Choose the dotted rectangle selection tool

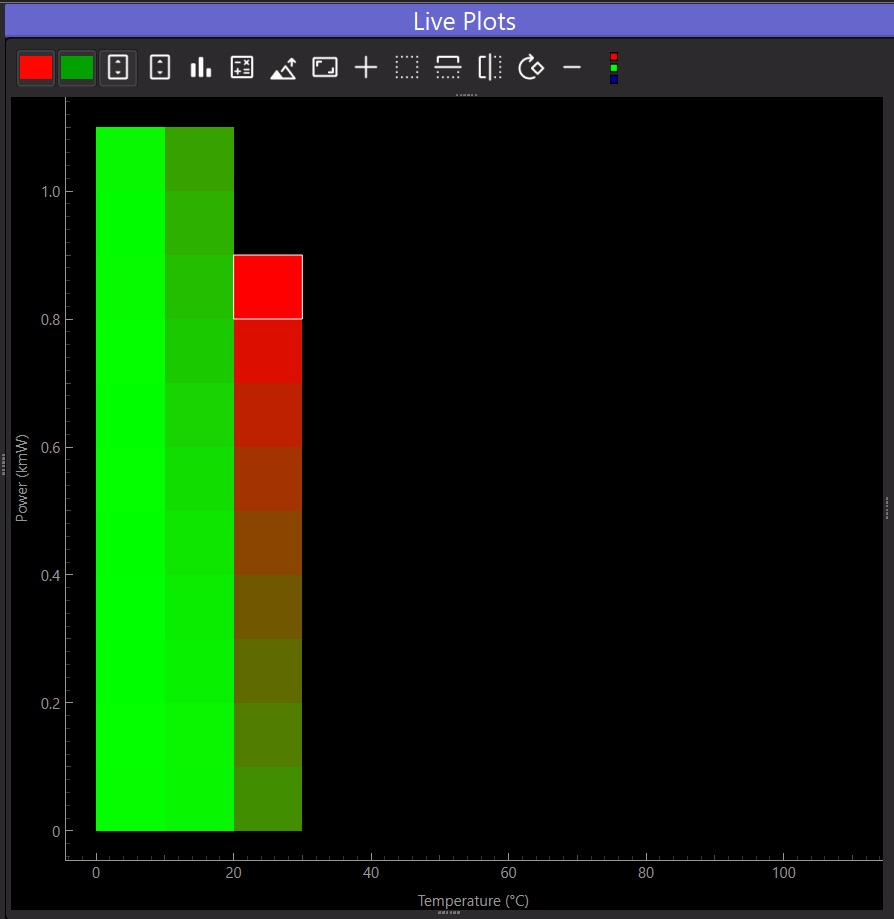tap(407, 68)
